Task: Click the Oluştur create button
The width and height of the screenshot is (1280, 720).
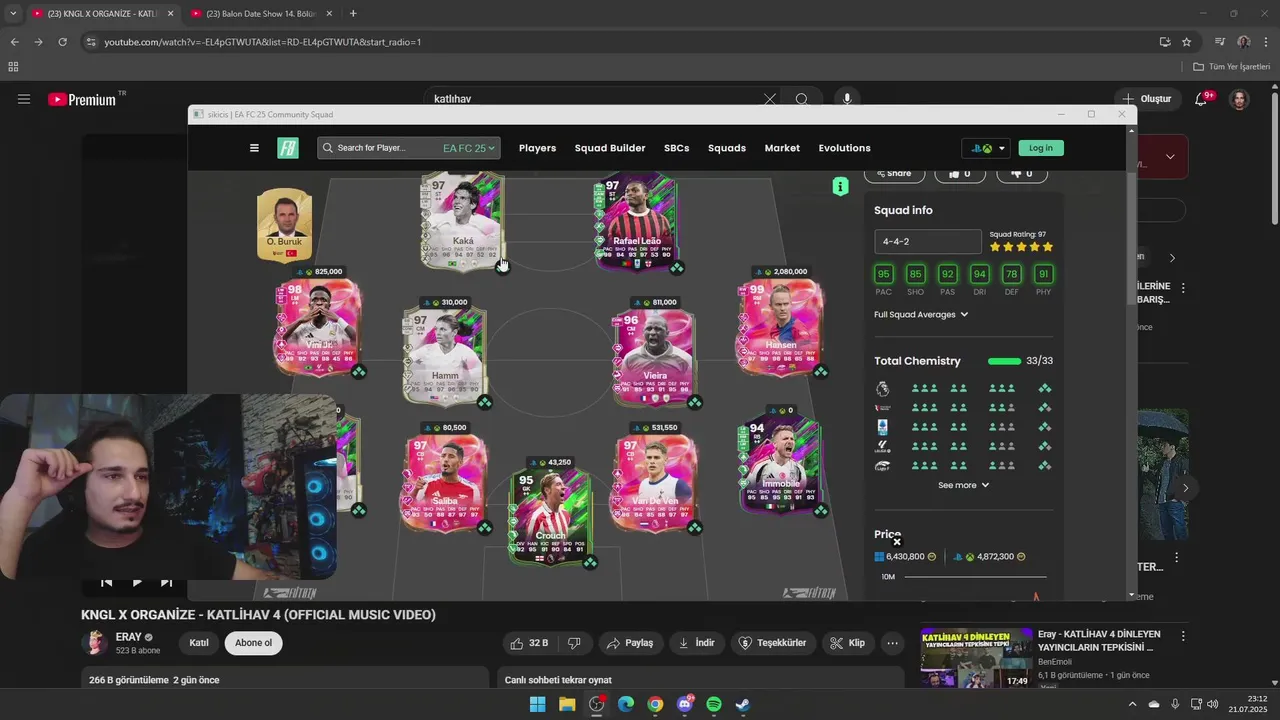Action: (x=1146, y=99)
